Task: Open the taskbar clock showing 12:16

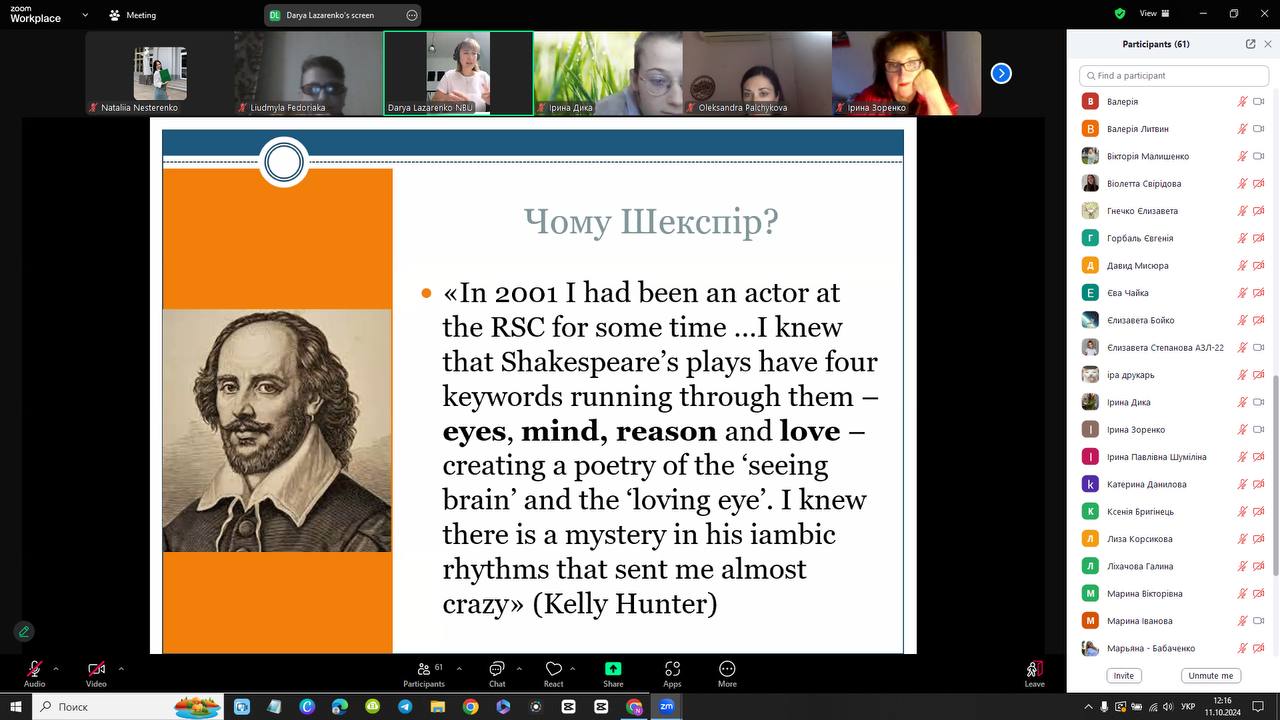Action: pyautogui.click(x=1222, y=706)
